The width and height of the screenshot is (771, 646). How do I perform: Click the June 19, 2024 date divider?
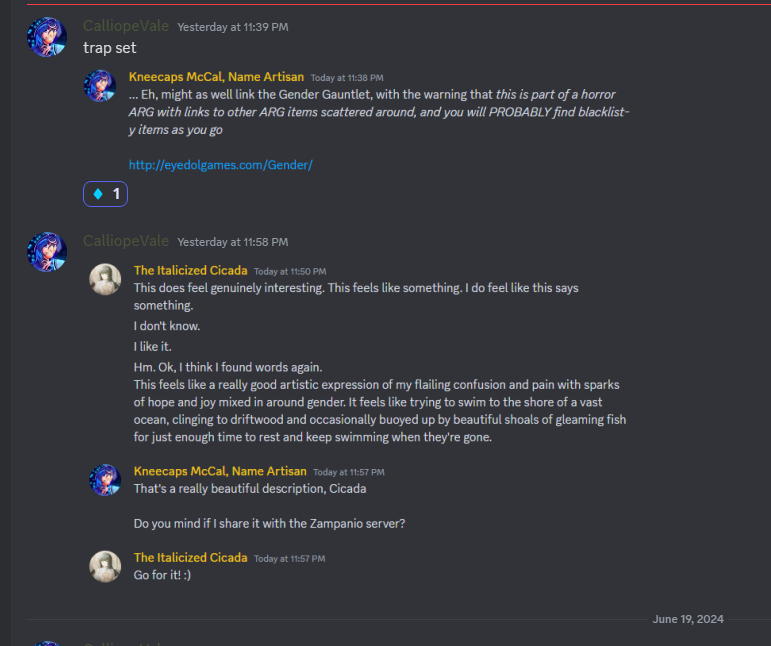point(687,619)
